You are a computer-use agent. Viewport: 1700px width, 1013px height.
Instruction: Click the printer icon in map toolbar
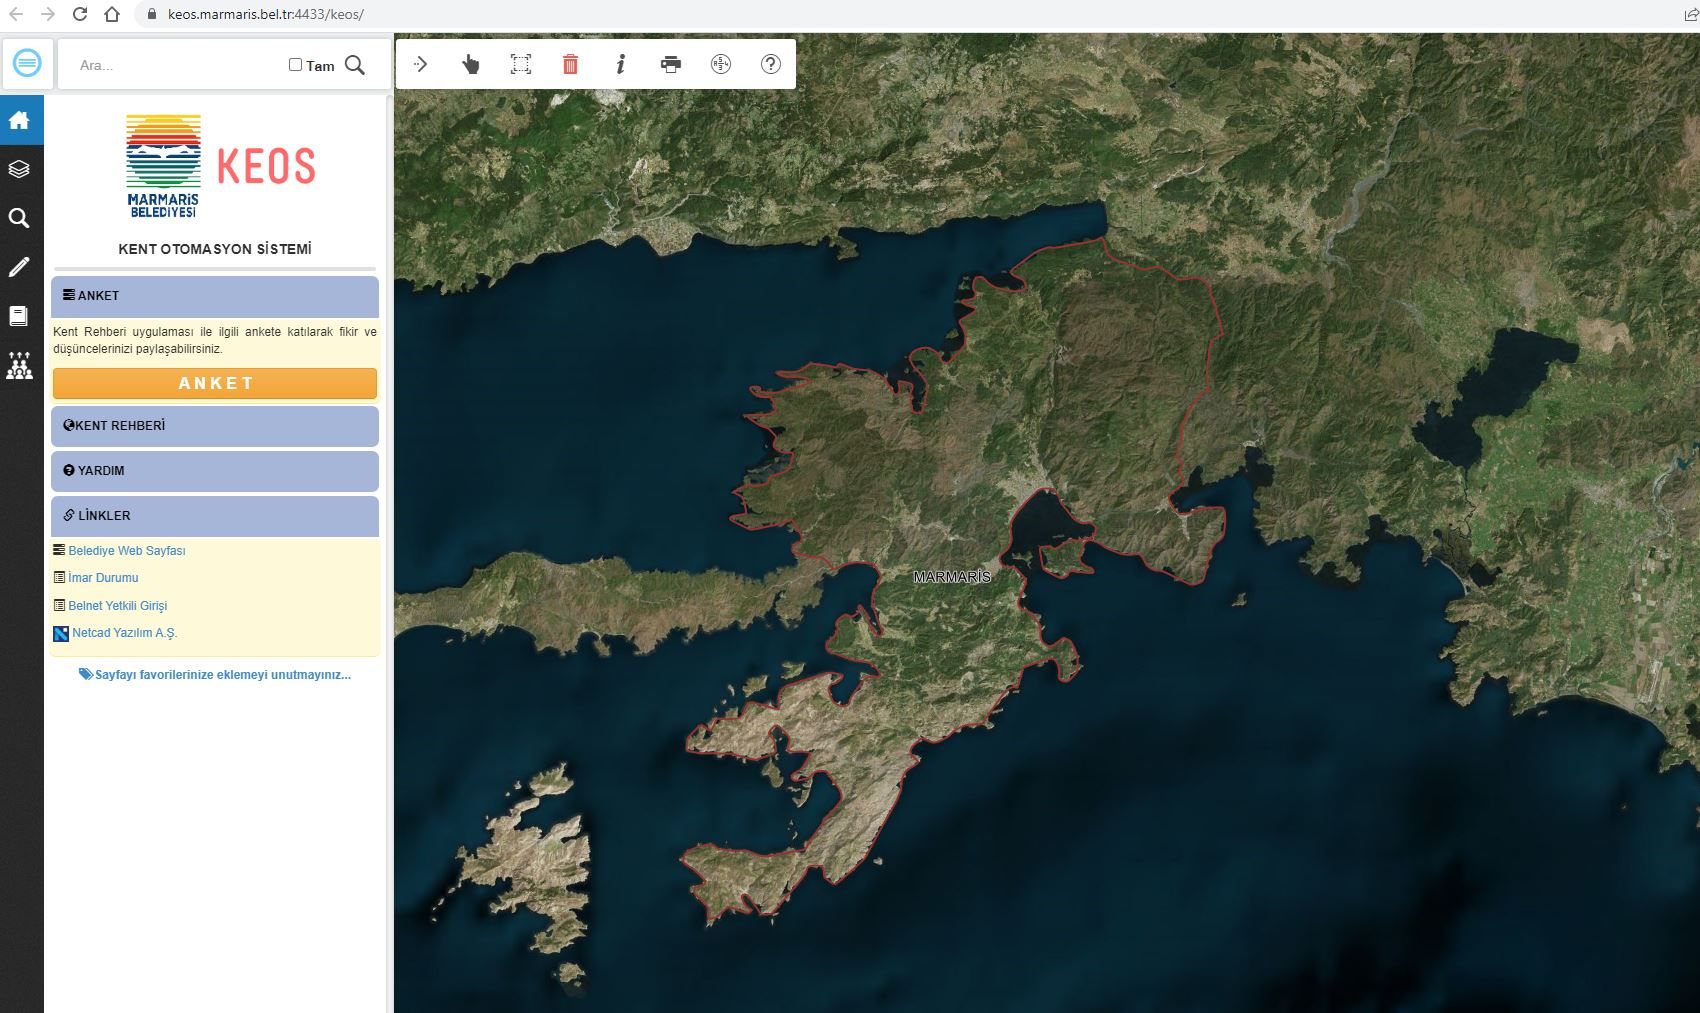670,65
